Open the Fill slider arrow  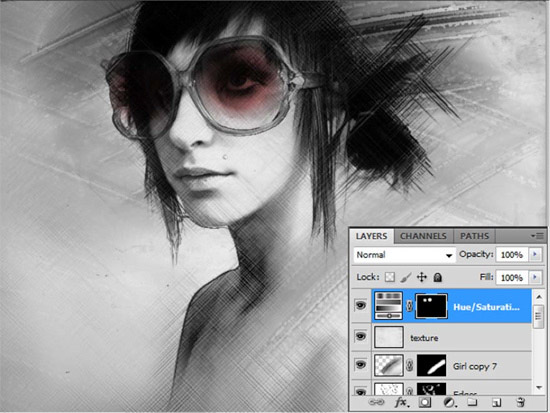535,277
